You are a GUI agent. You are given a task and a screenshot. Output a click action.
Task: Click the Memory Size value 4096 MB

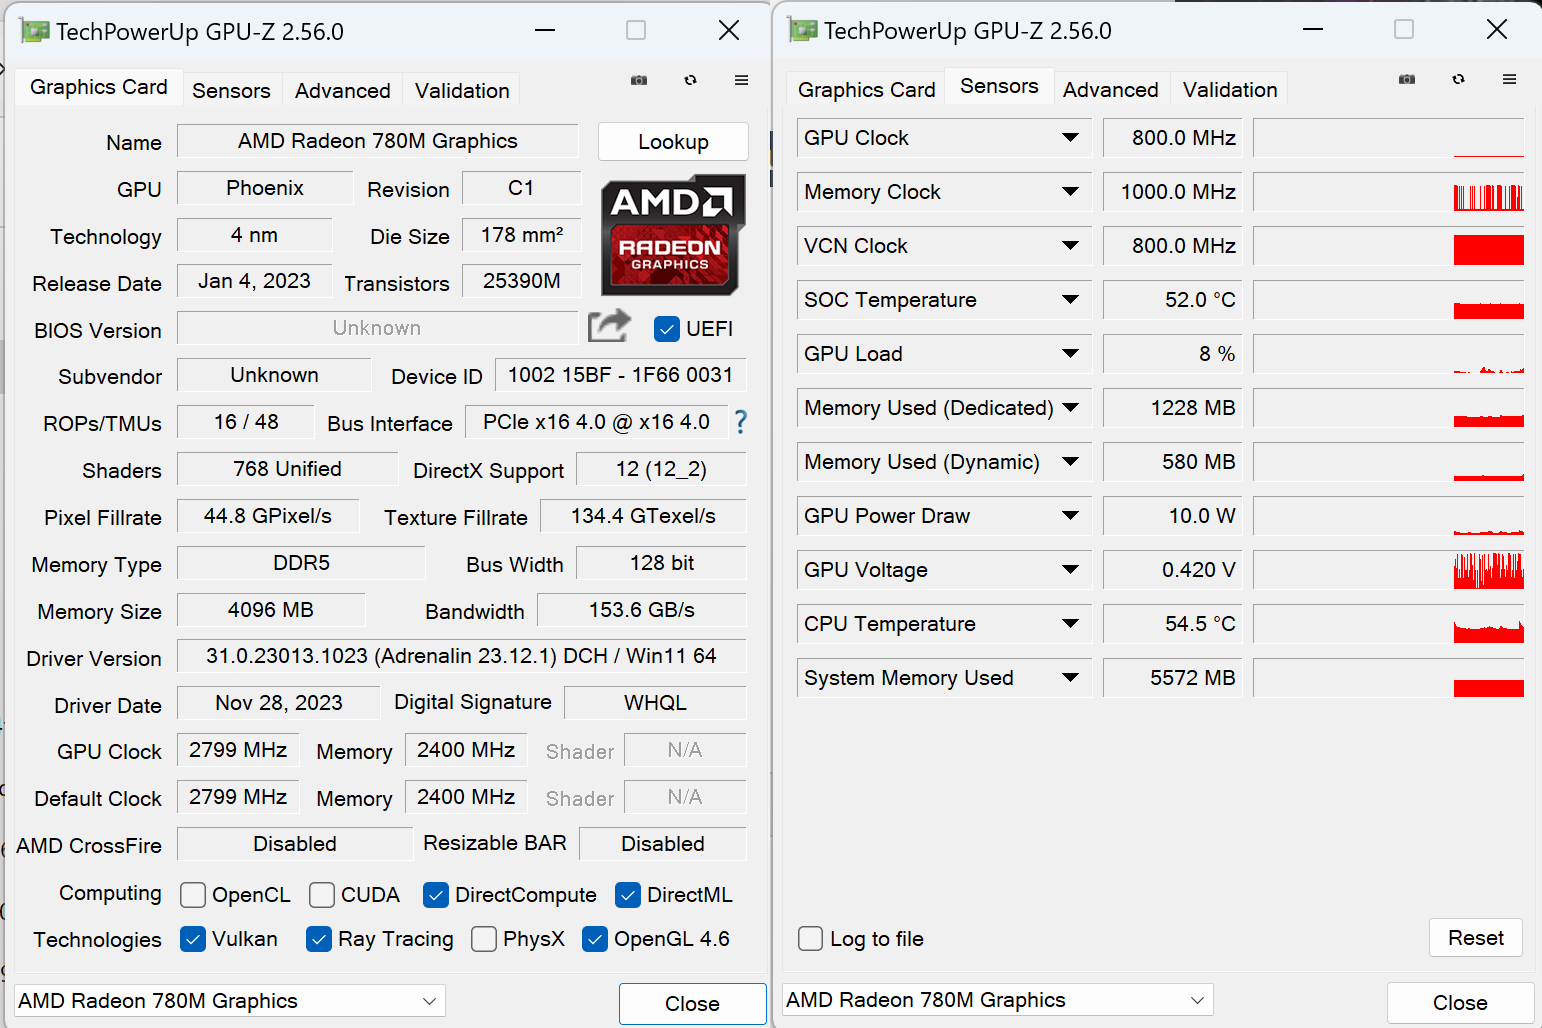click(270, 610)
